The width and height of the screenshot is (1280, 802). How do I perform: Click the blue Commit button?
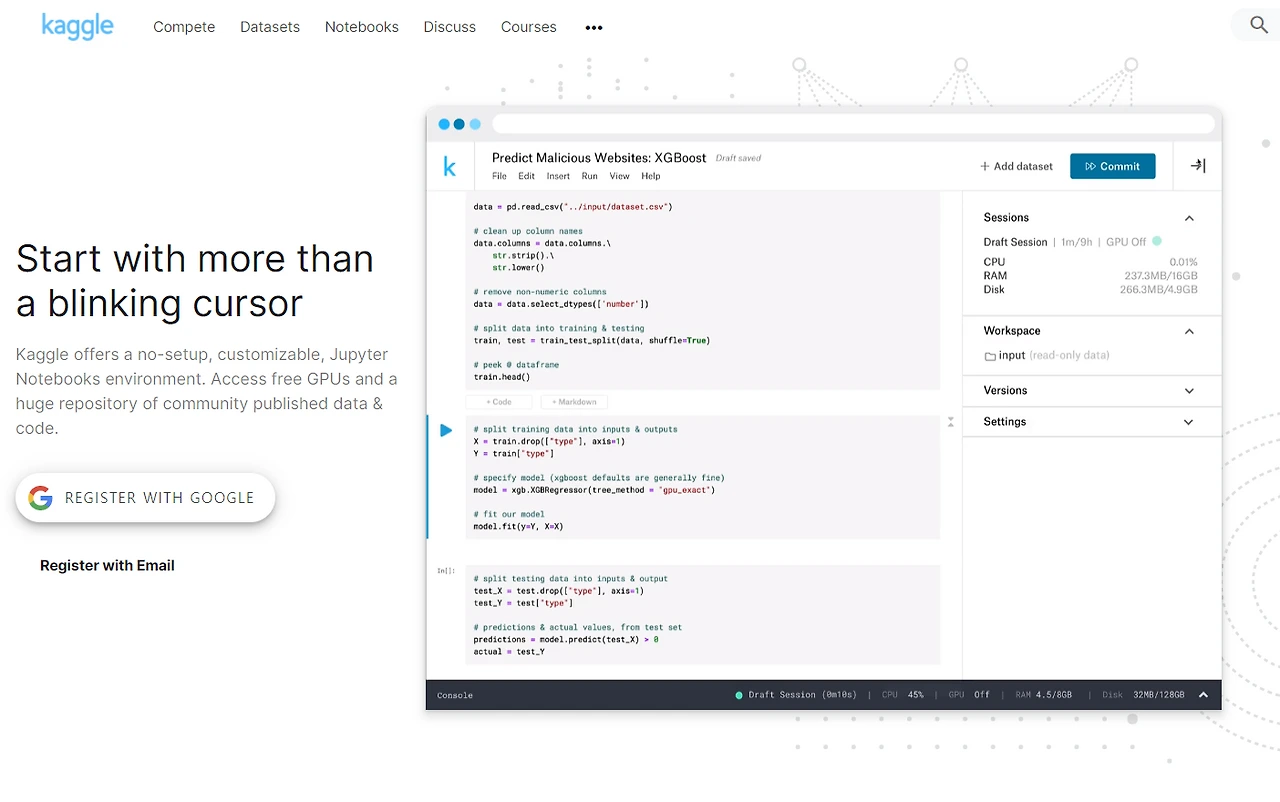click(1113, 166)
